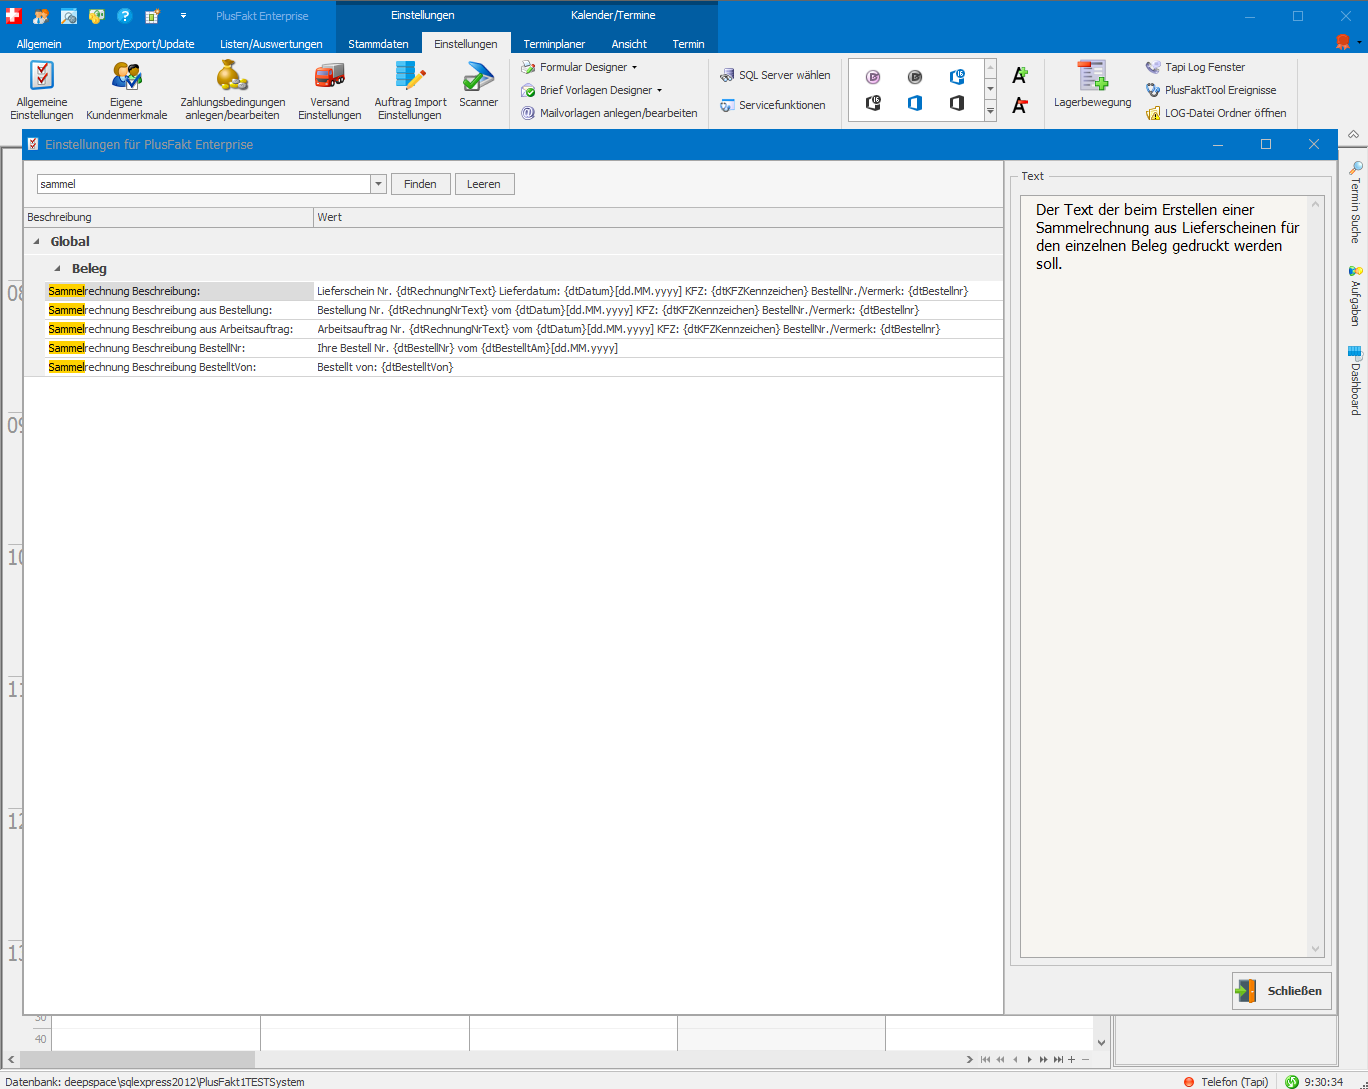Open Servicefunktionen
1368x1089 pixels.
pyautogui.click(x=773, y=105)
